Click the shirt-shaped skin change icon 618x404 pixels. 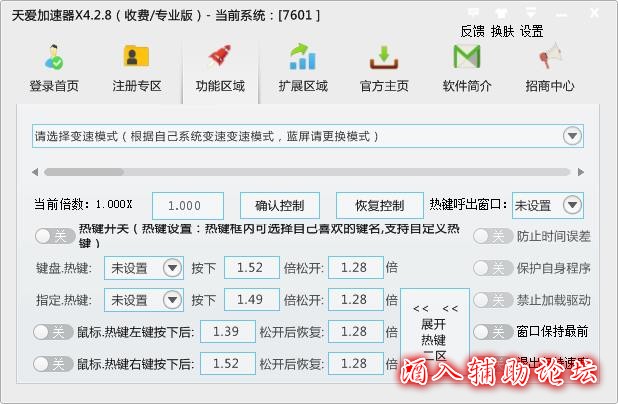point(501,13)
